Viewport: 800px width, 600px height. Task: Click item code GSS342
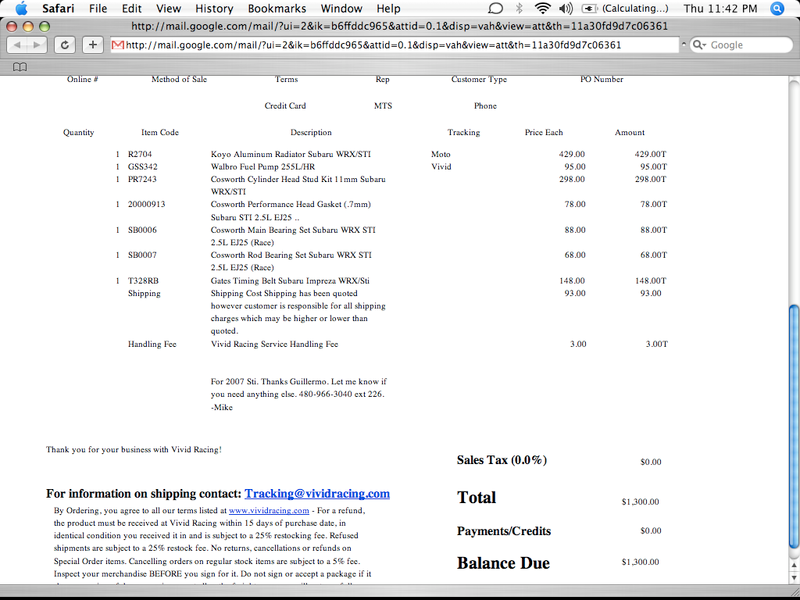143,167
